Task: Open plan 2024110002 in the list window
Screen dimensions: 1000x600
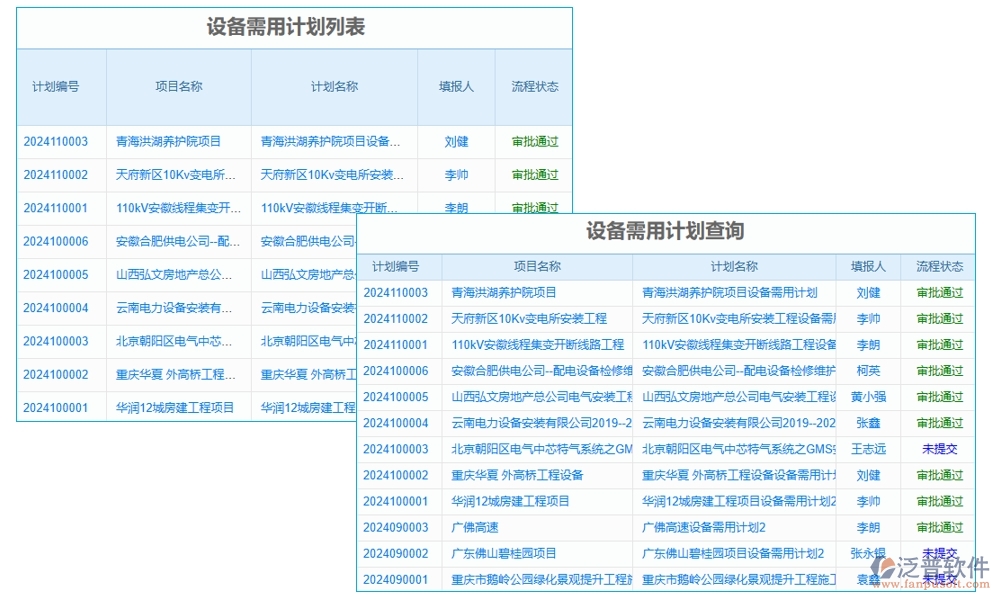Action: pyautogui.click(x=58, y=174)
